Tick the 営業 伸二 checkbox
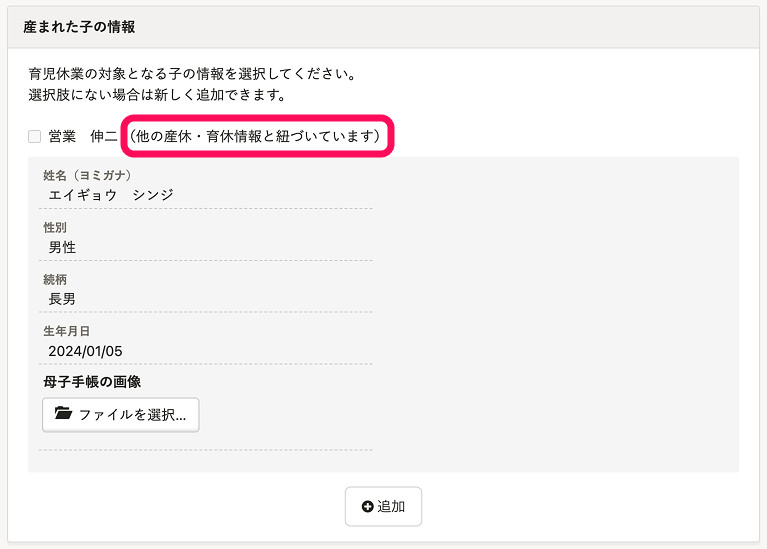 [x=35, y=137]
